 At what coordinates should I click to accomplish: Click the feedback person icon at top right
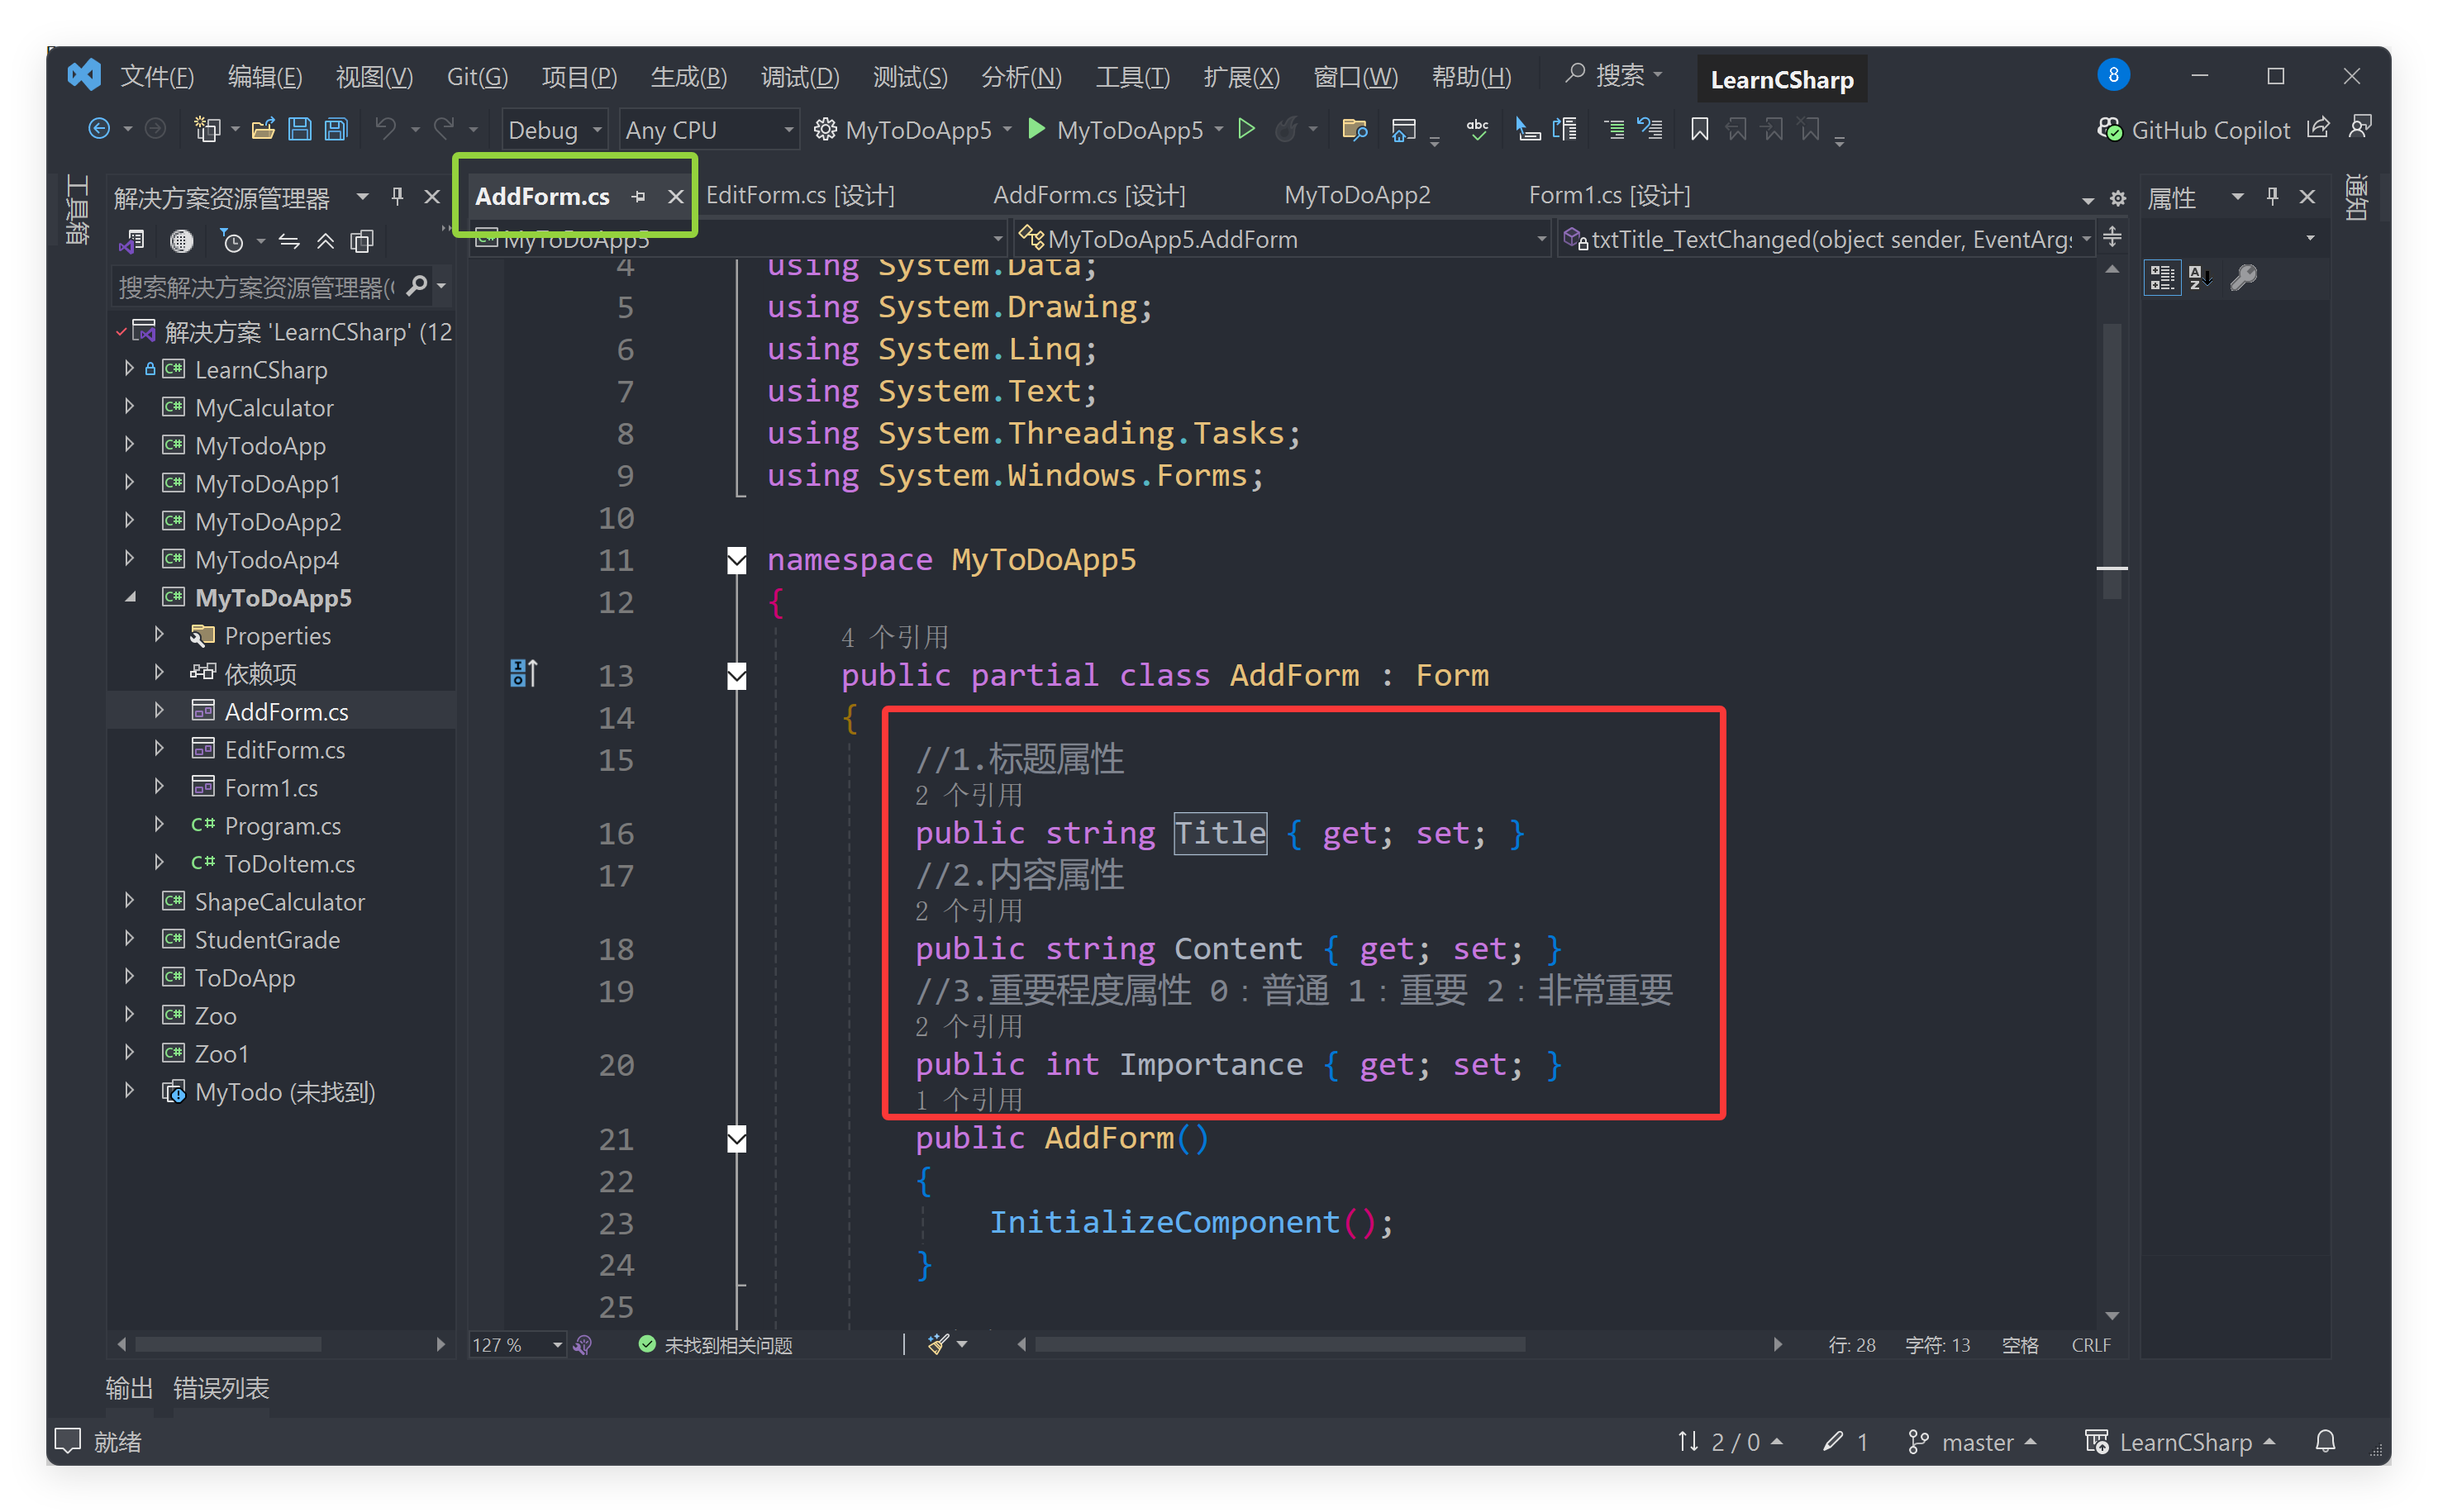click(x=2360, y=127)
